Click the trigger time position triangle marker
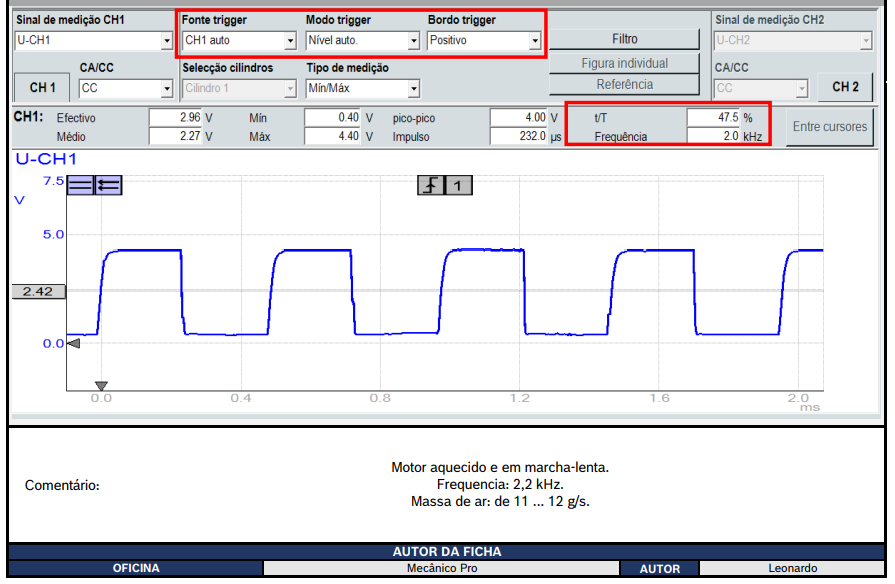The width and height of the screenshot is (895, 584). tap(100, 386)
